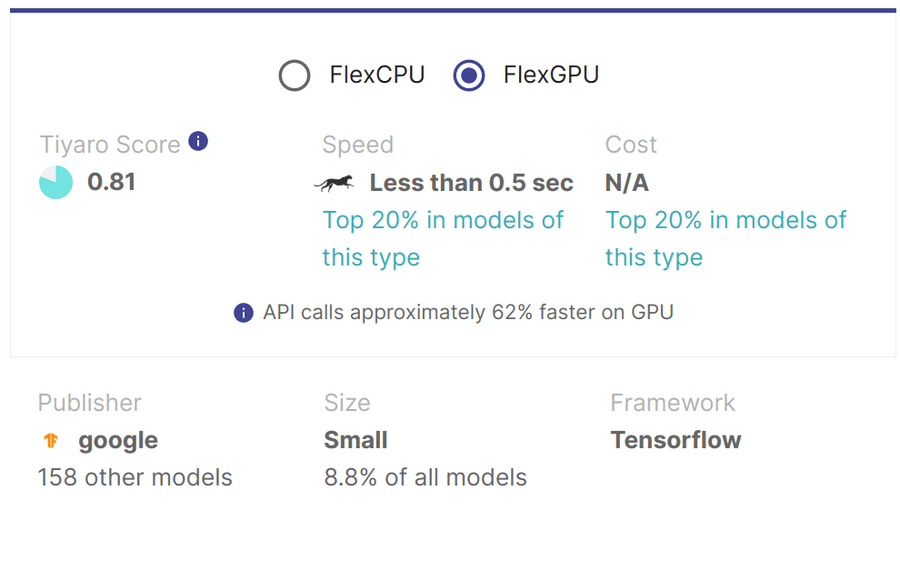Click the Small size value

click(x=356, y=440)
